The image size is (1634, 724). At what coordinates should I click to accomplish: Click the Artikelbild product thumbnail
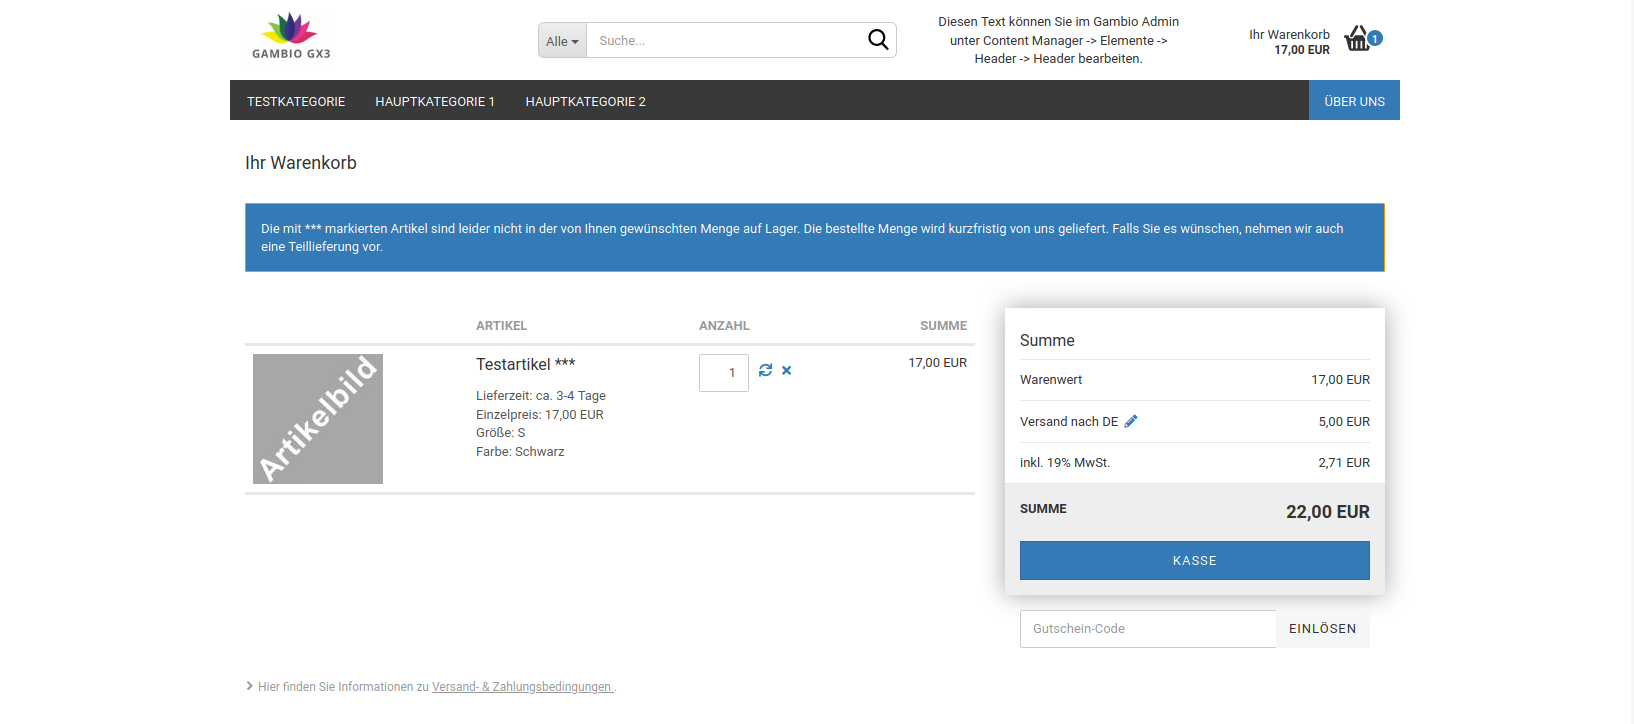click(x=318, y=419)
